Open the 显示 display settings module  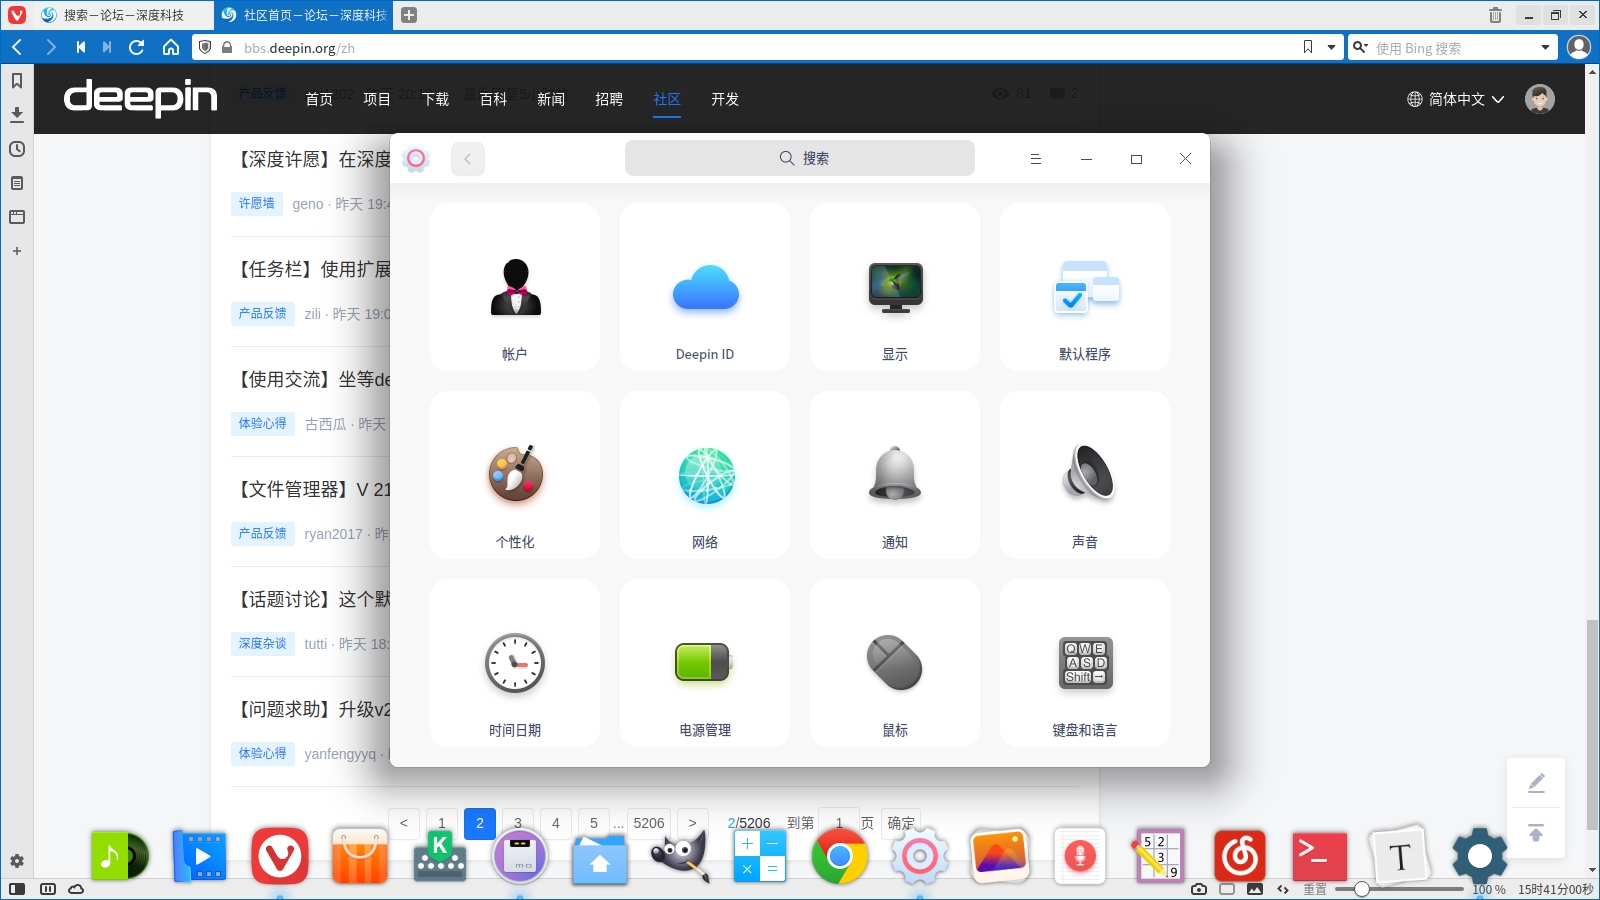pyautogui.click(x=895, y=287)
